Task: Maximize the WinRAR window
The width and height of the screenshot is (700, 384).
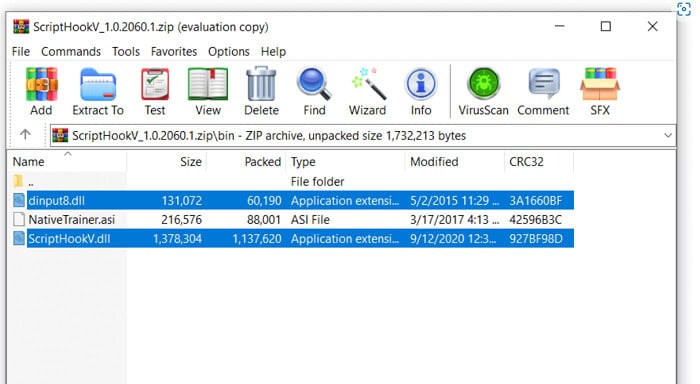Action: (606, 26)
